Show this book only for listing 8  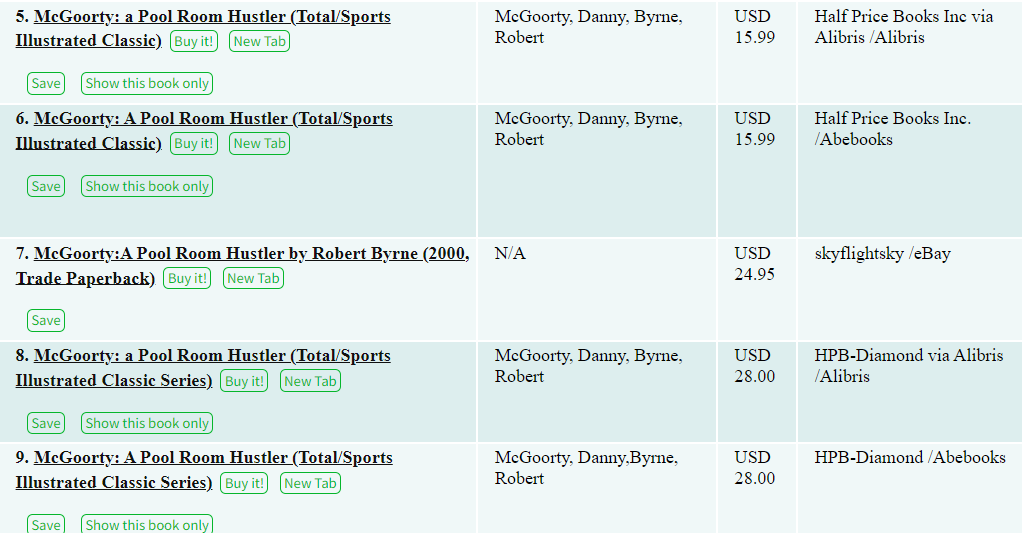[147, 423]
